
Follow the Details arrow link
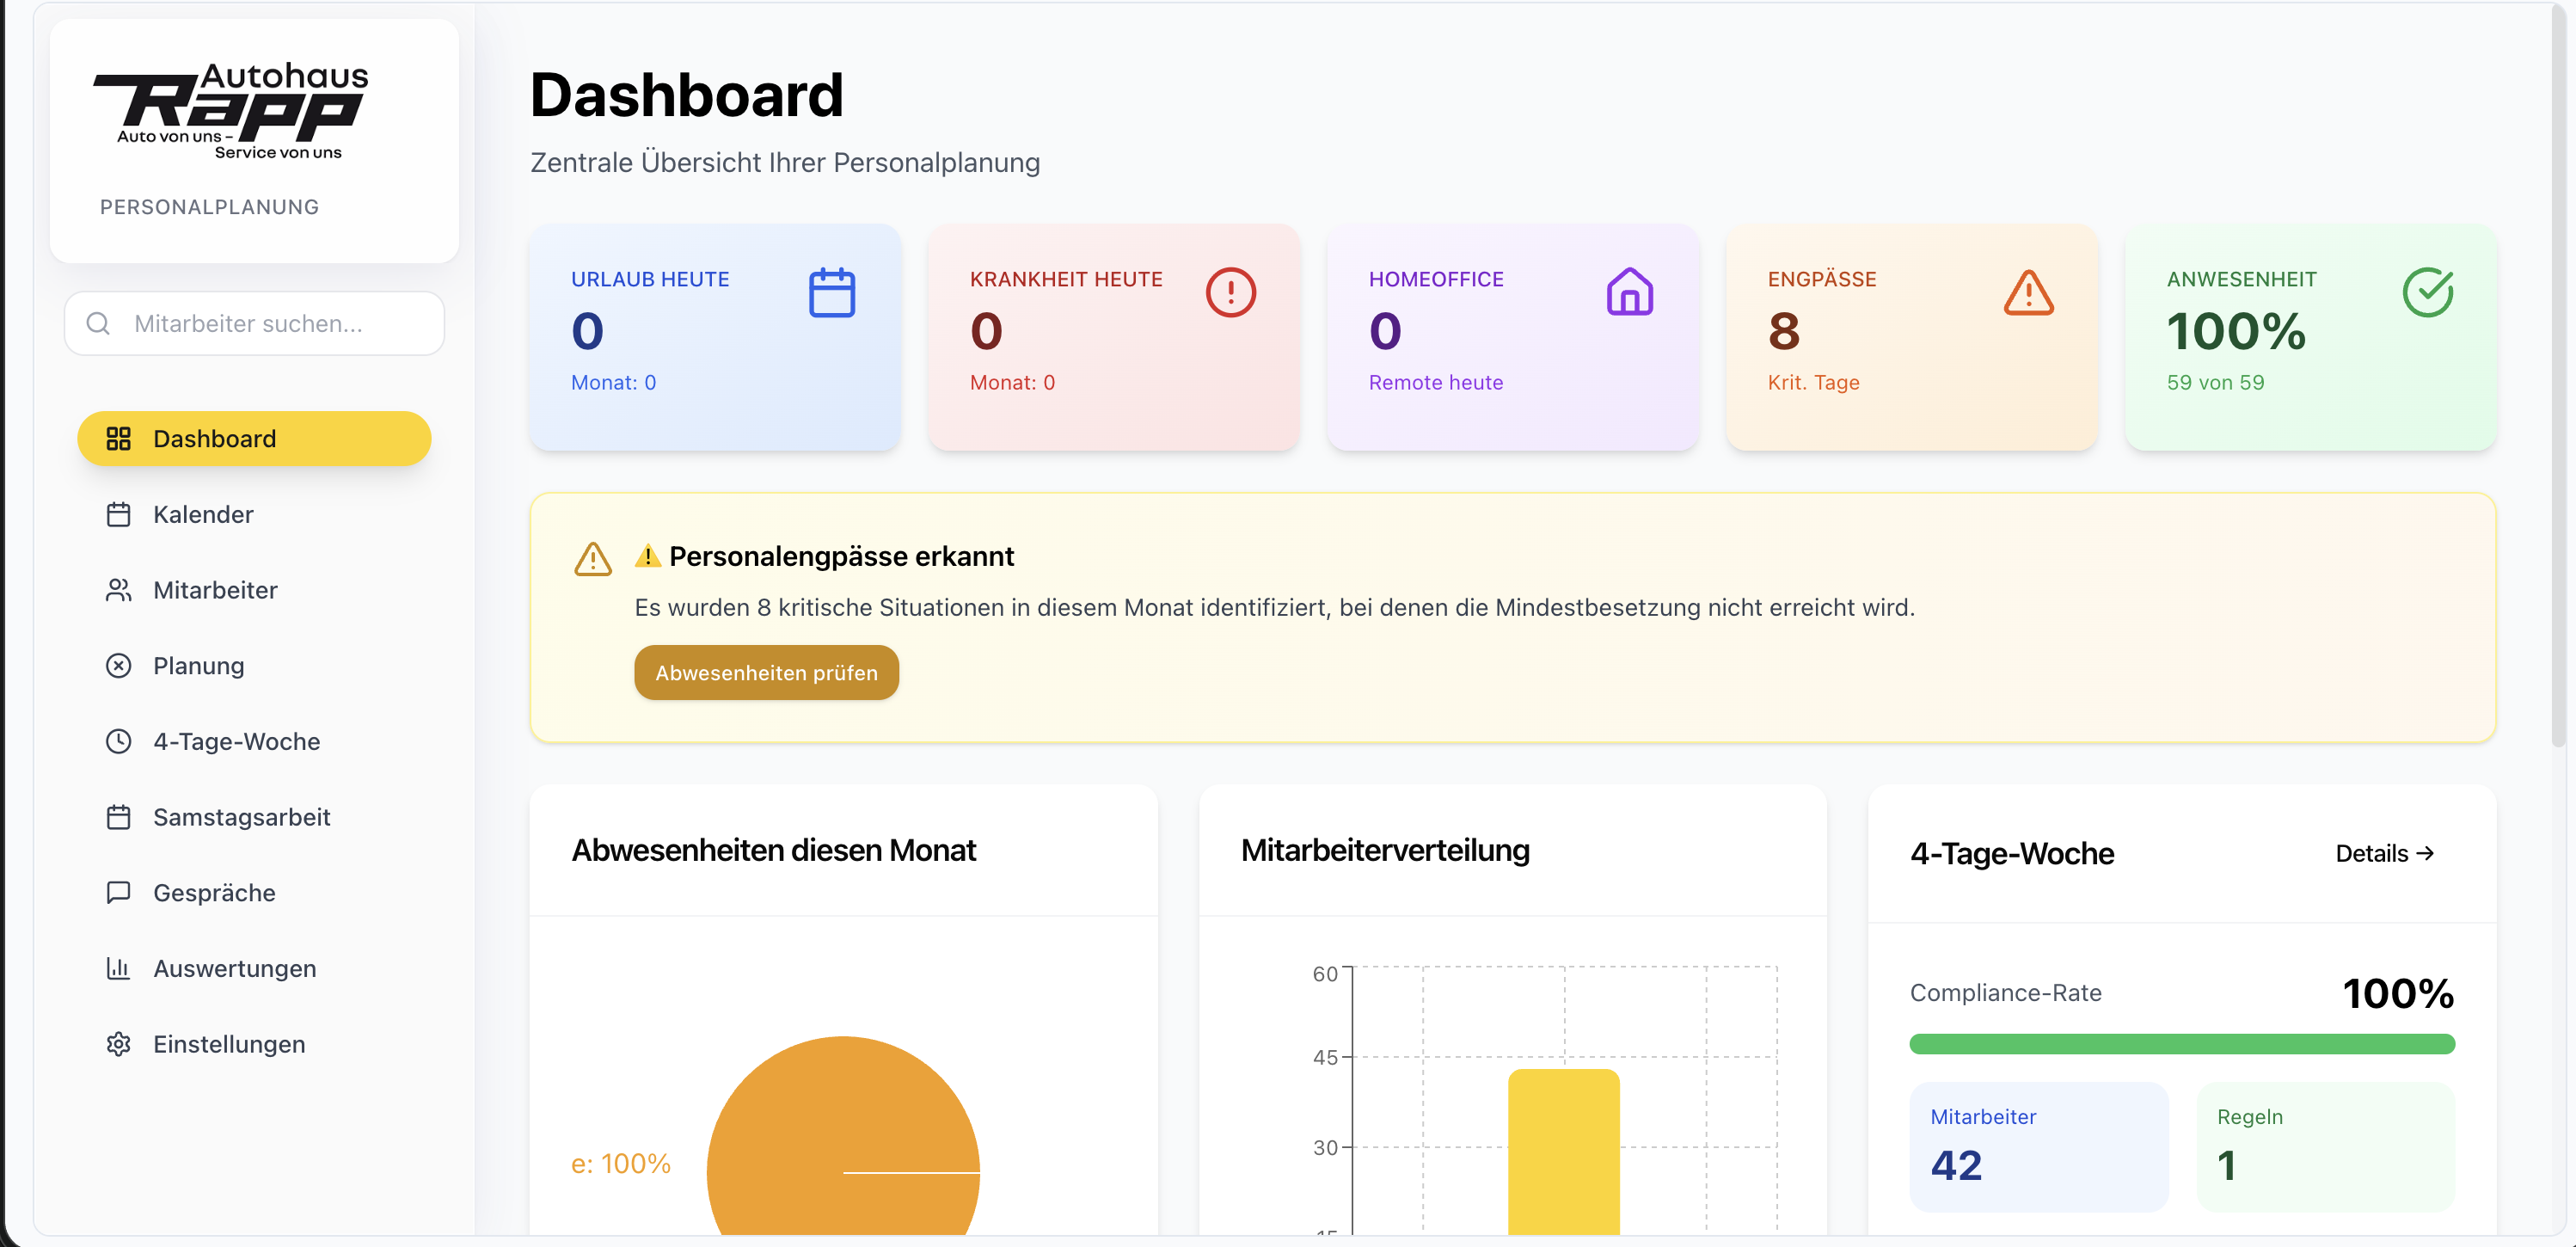pyautogui.click(x=2384, y=853)
